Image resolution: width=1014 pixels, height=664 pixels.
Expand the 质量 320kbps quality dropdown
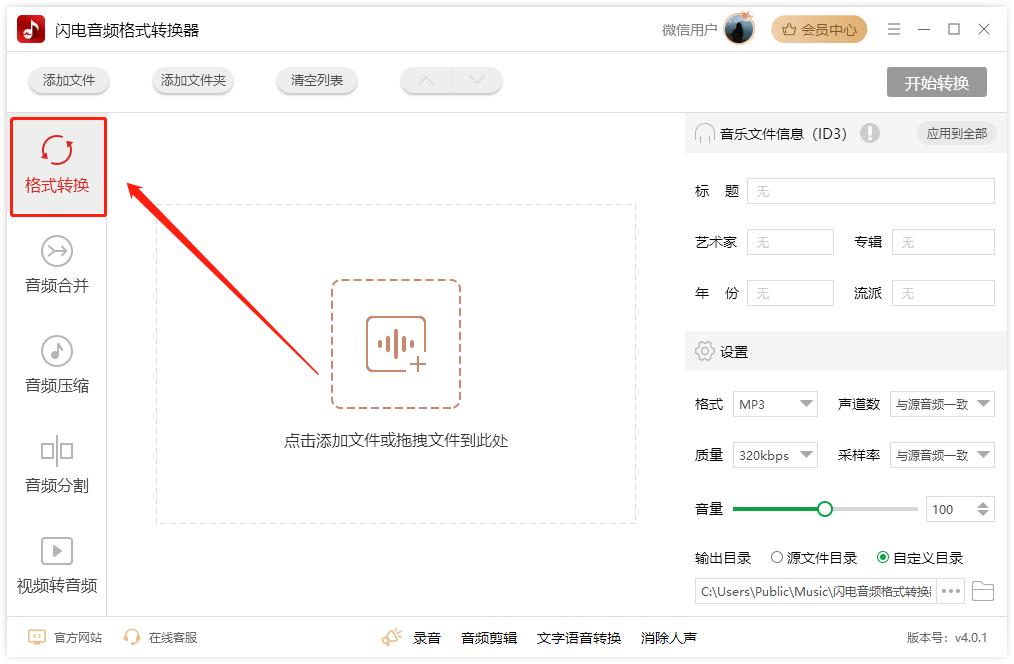[775, 455]
